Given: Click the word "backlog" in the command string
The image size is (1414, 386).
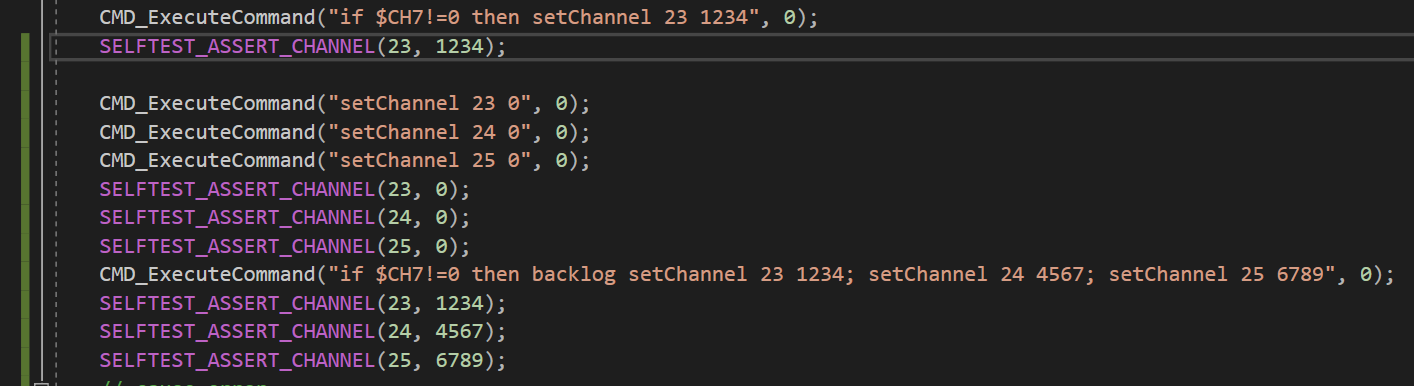Looking at the screenshot, I should pos(574,274).
